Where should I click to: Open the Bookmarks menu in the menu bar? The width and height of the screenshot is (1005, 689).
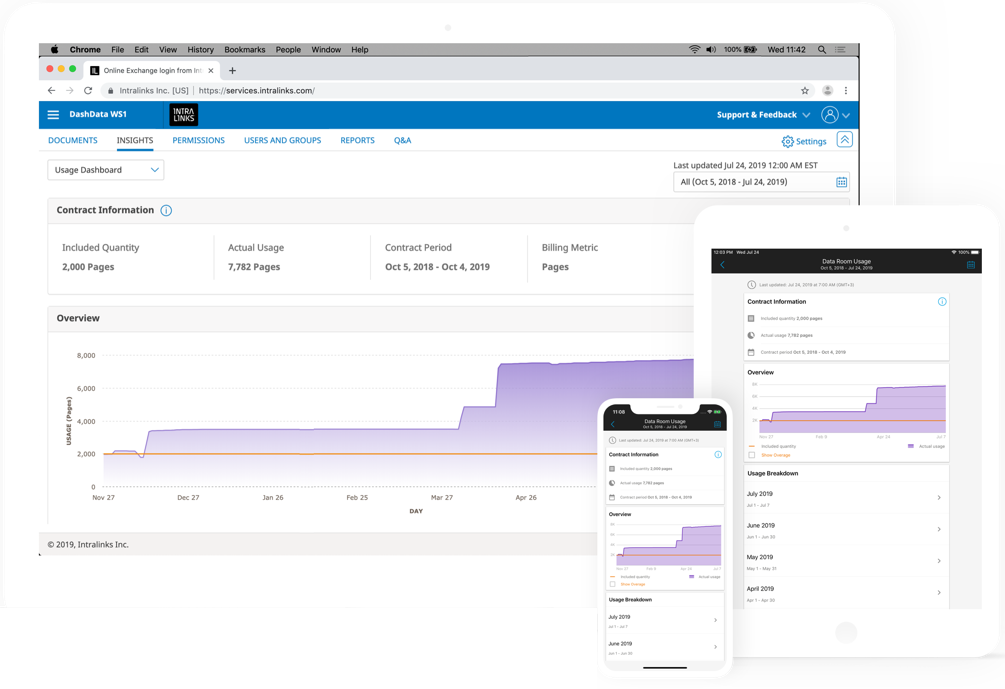tap(245, 49)
